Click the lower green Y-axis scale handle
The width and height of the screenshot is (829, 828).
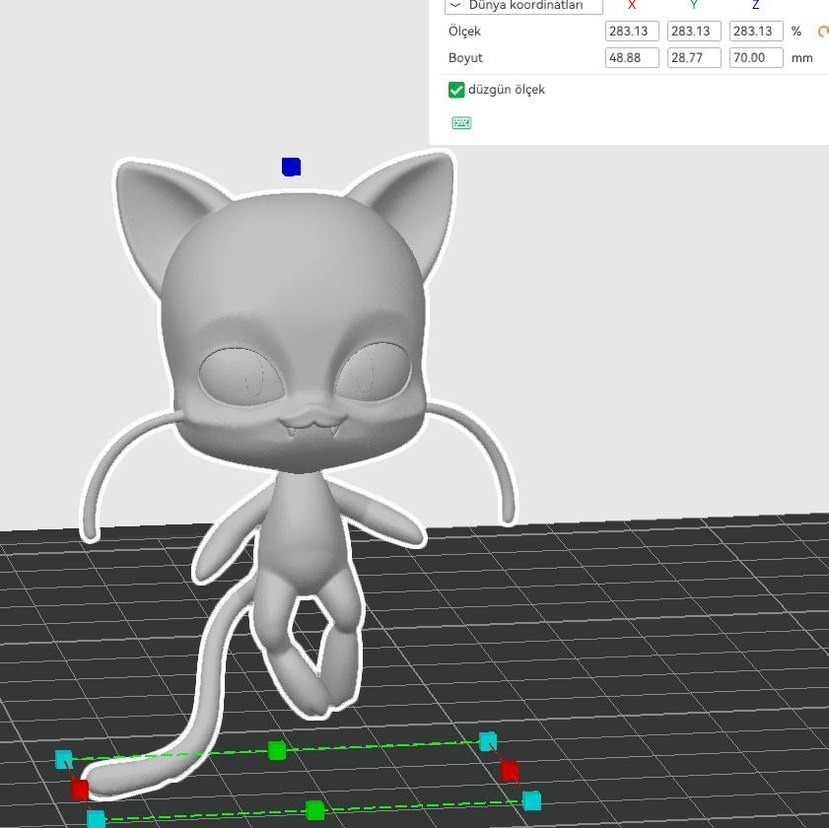point(315,810)
